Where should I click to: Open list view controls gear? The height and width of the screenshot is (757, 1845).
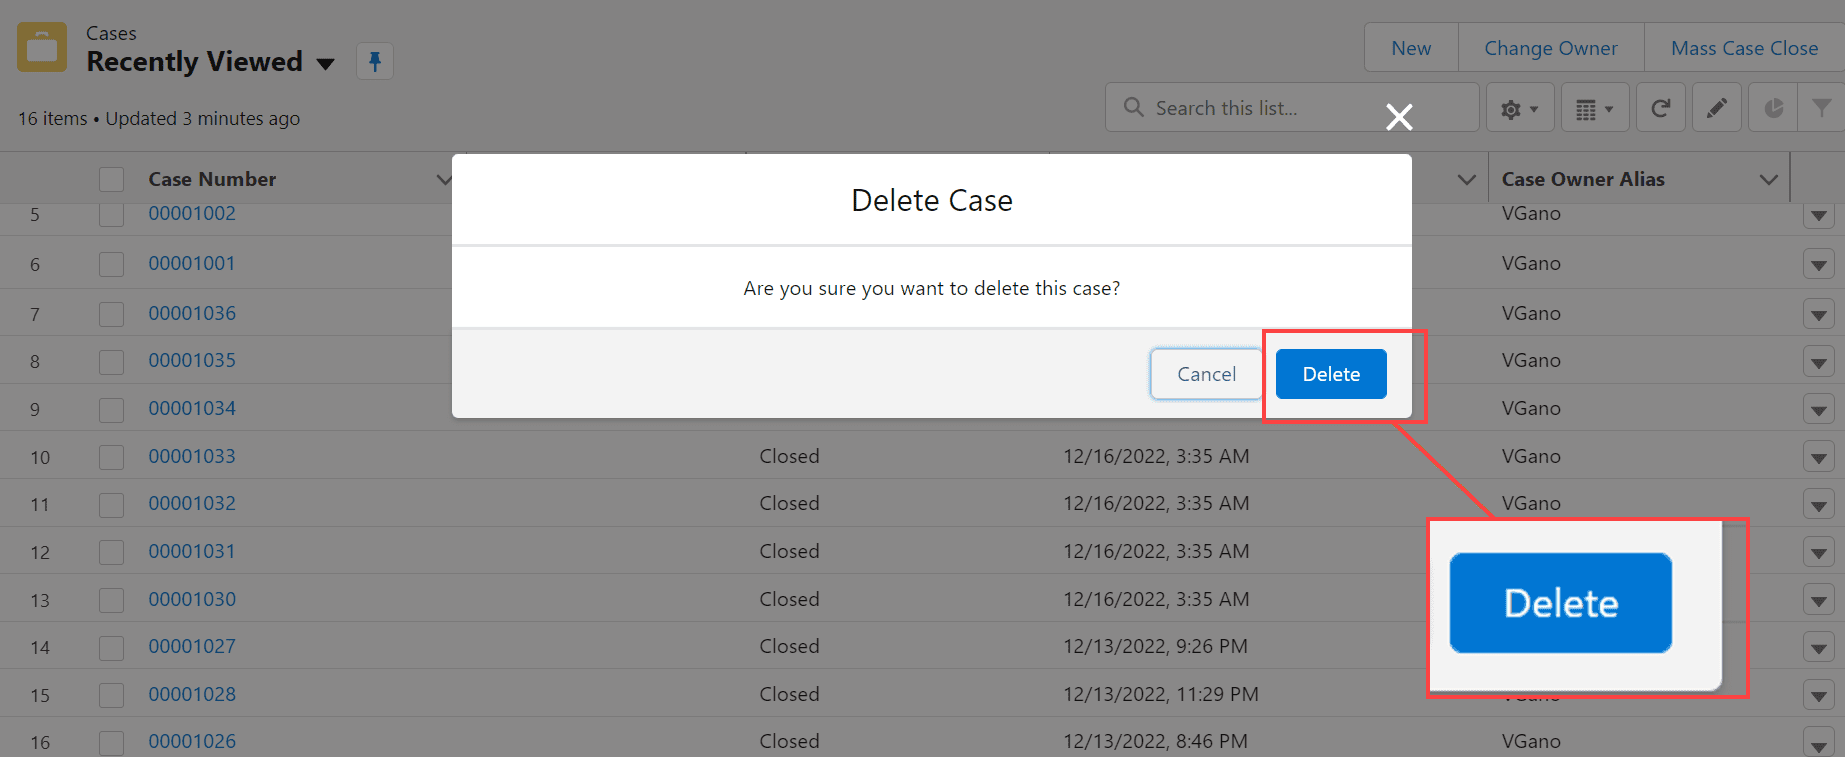coord(1519,109)
